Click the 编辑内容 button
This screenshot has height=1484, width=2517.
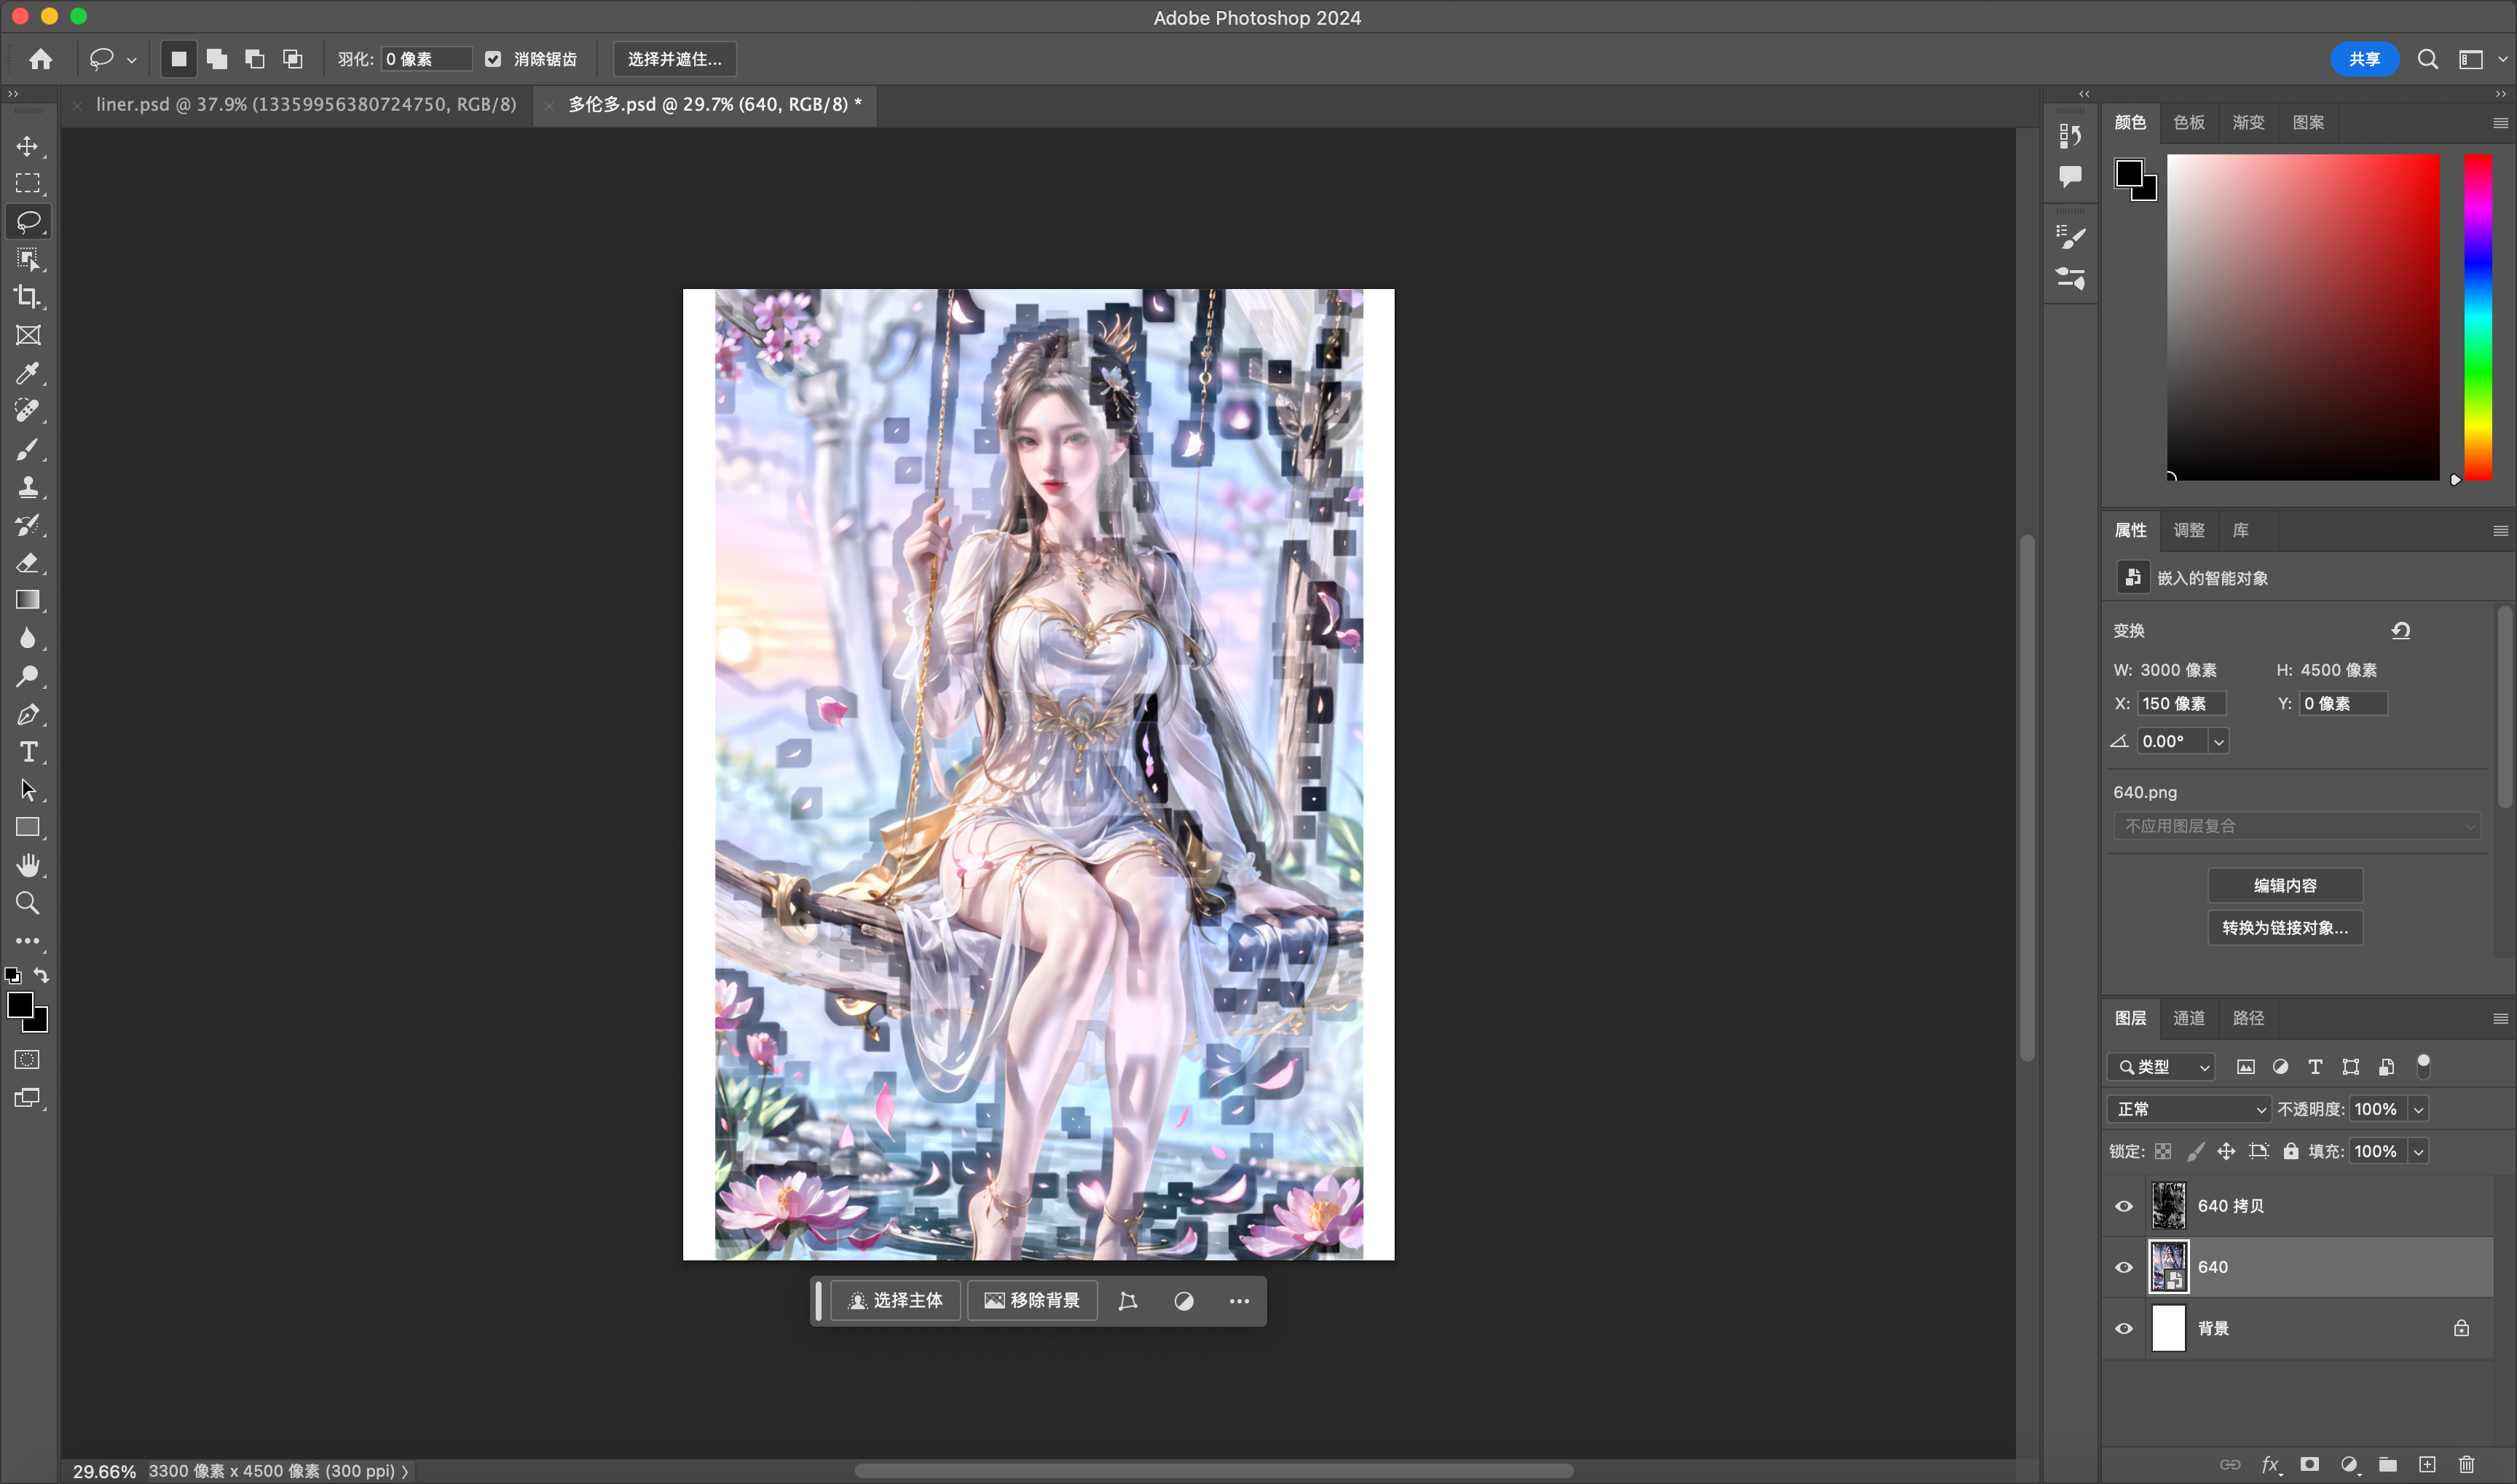2285,885
